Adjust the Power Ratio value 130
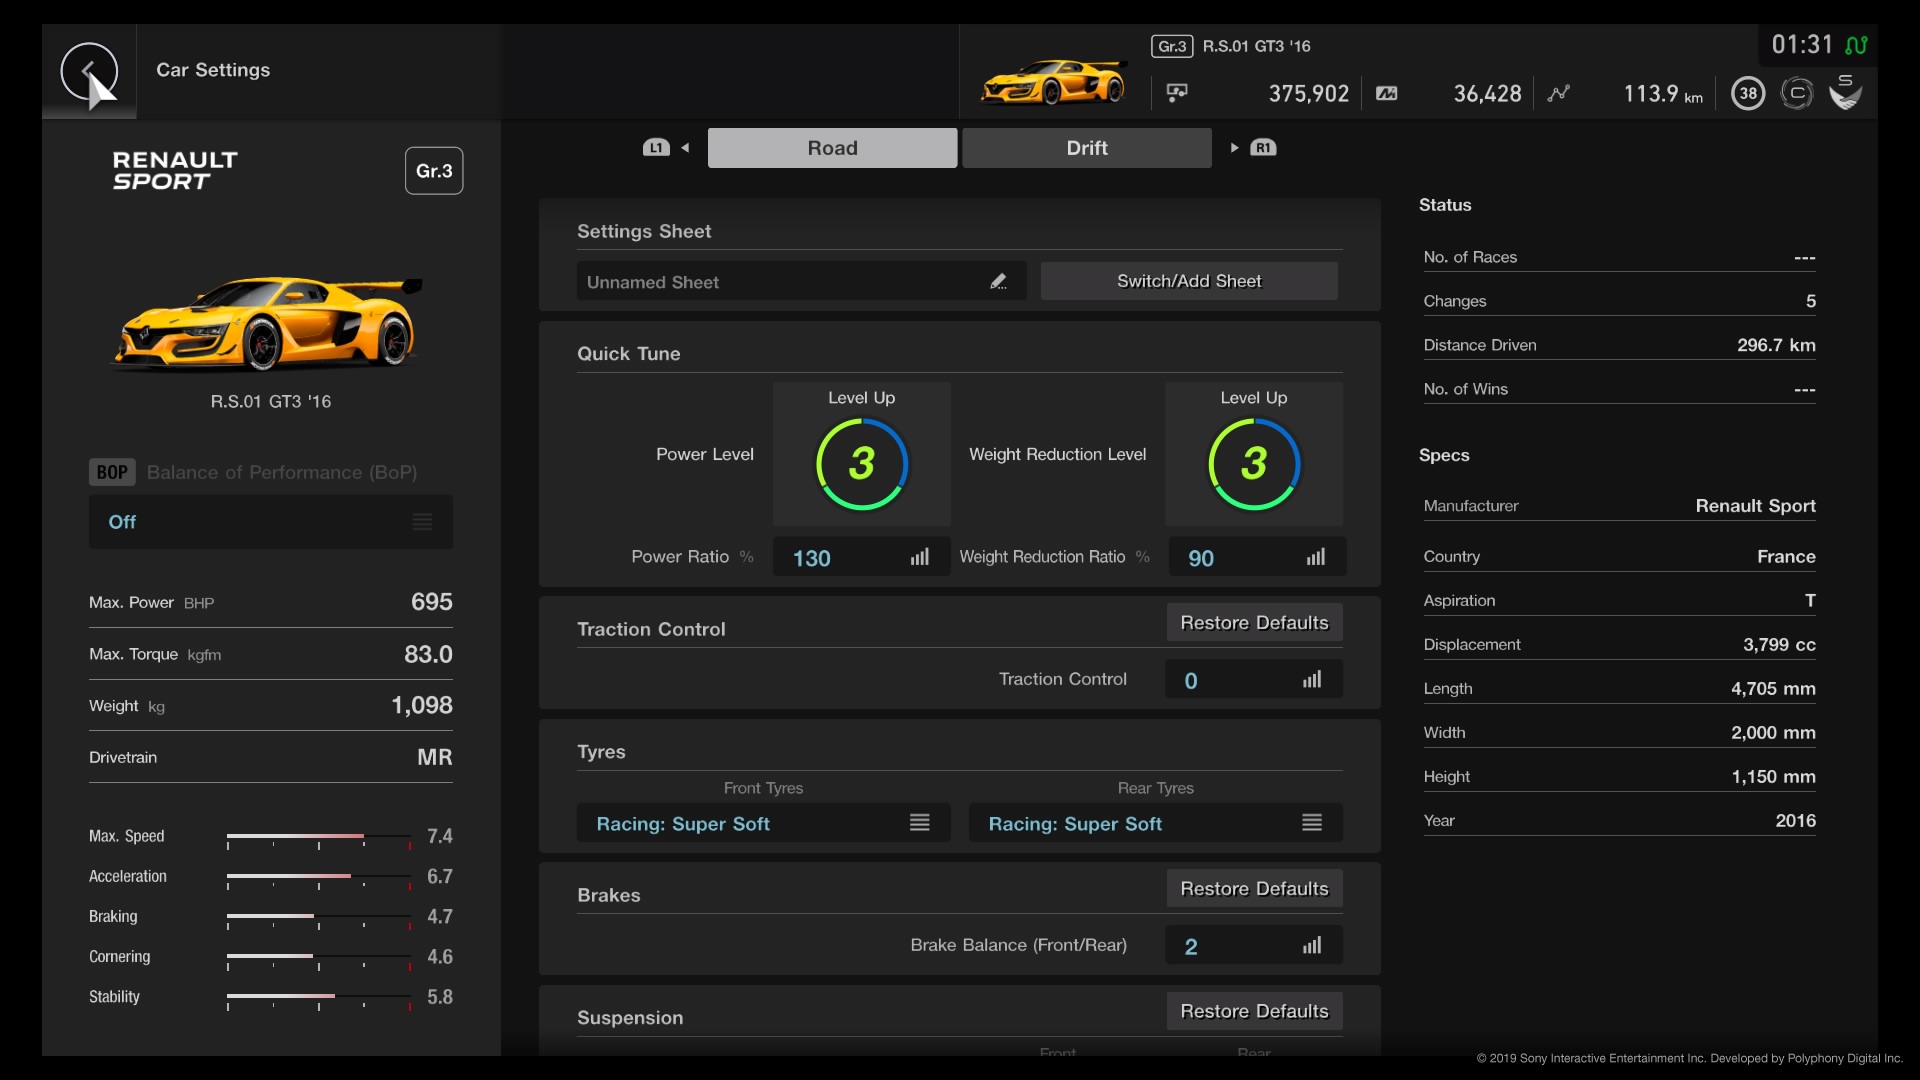Viewport: 1920px width, 1080px height. coord(862,557)
